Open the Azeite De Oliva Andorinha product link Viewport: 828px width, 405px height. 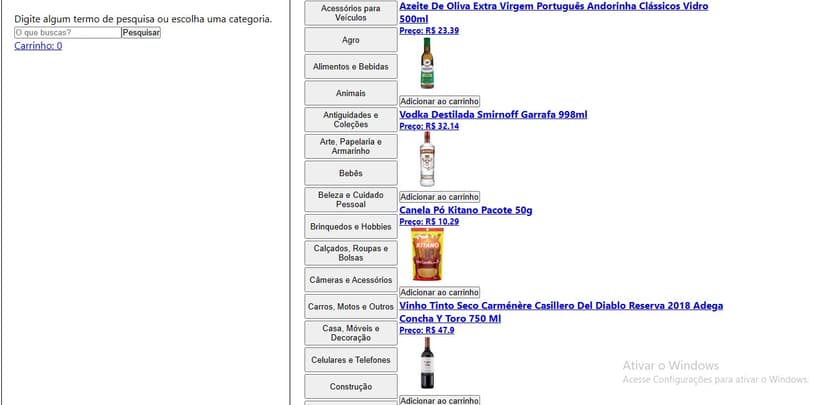click(x=553, y=13)
